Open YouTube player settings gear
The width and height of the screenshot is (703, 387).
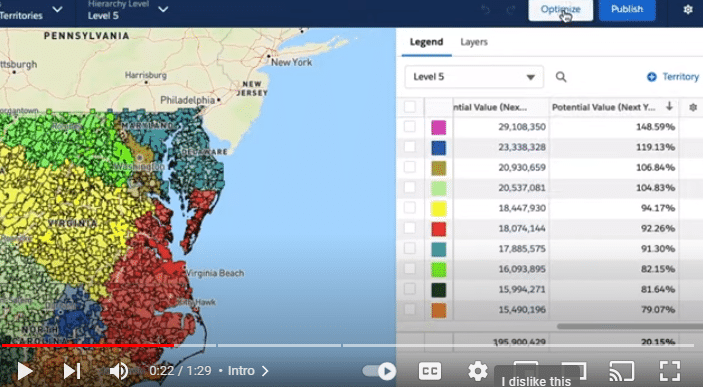[477, 371]
